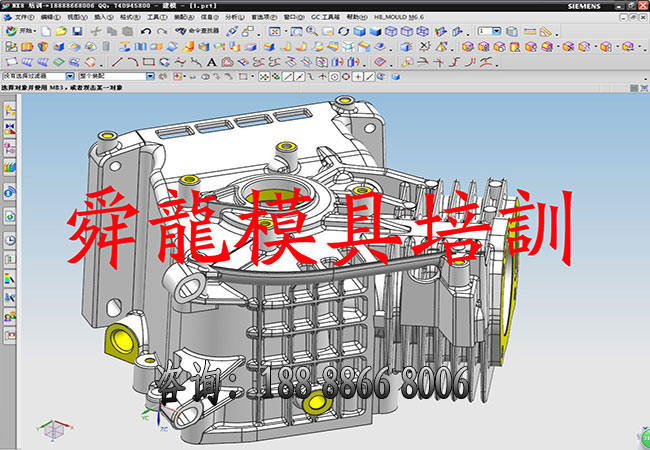Screen dimensions: 650x450
Task: Fit the view to the window
Action: (x=275, y=31)
